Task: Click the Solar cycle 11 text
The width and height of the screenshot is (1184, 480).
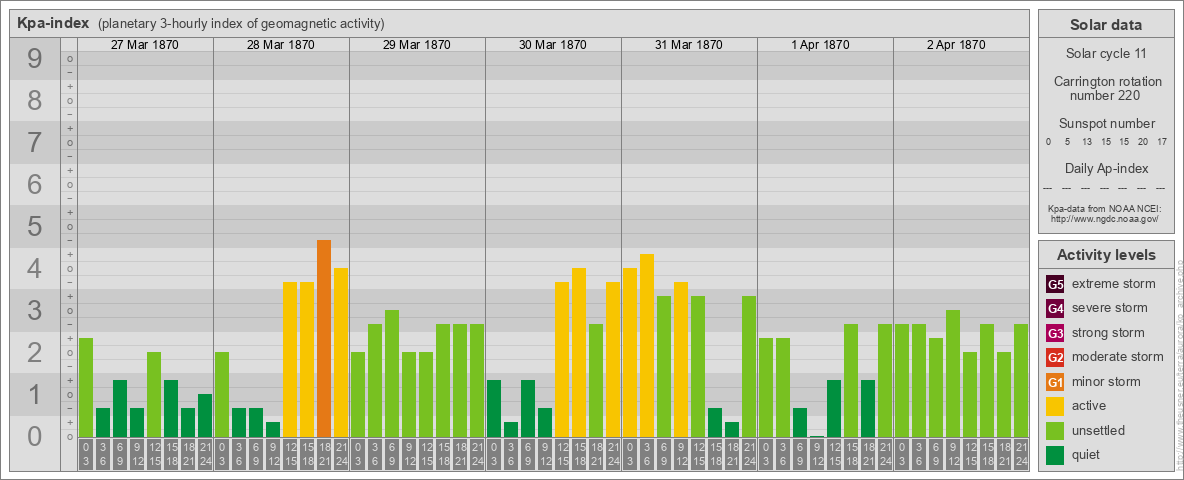Action: click(x=1106, y=54)
